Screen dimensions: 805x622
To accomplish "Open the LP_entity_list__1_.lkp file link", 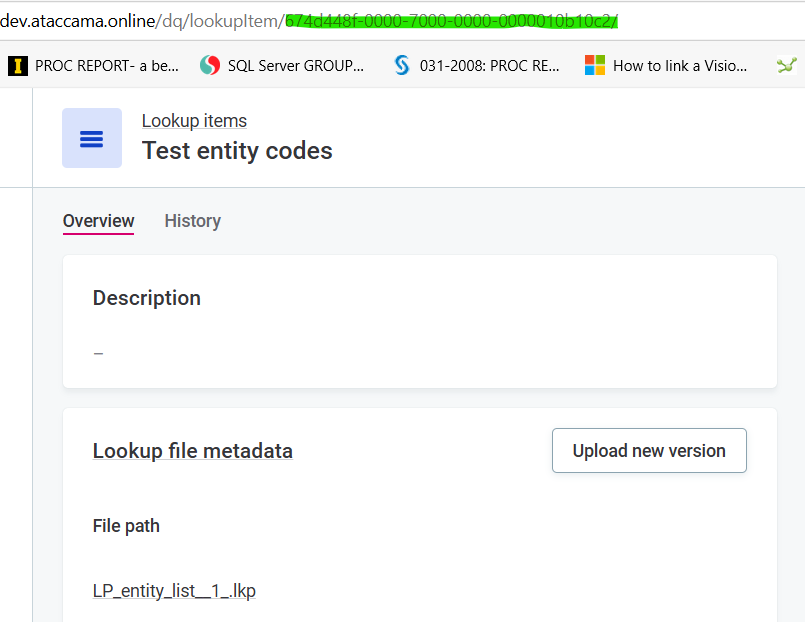I will 174,591.
